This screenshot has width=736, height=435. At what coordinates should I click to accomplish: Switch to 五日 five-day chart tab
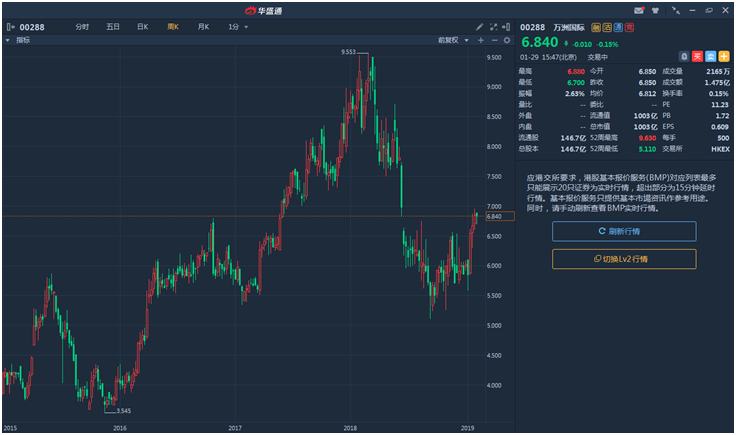pyautogui.click(x=113, y=27)
